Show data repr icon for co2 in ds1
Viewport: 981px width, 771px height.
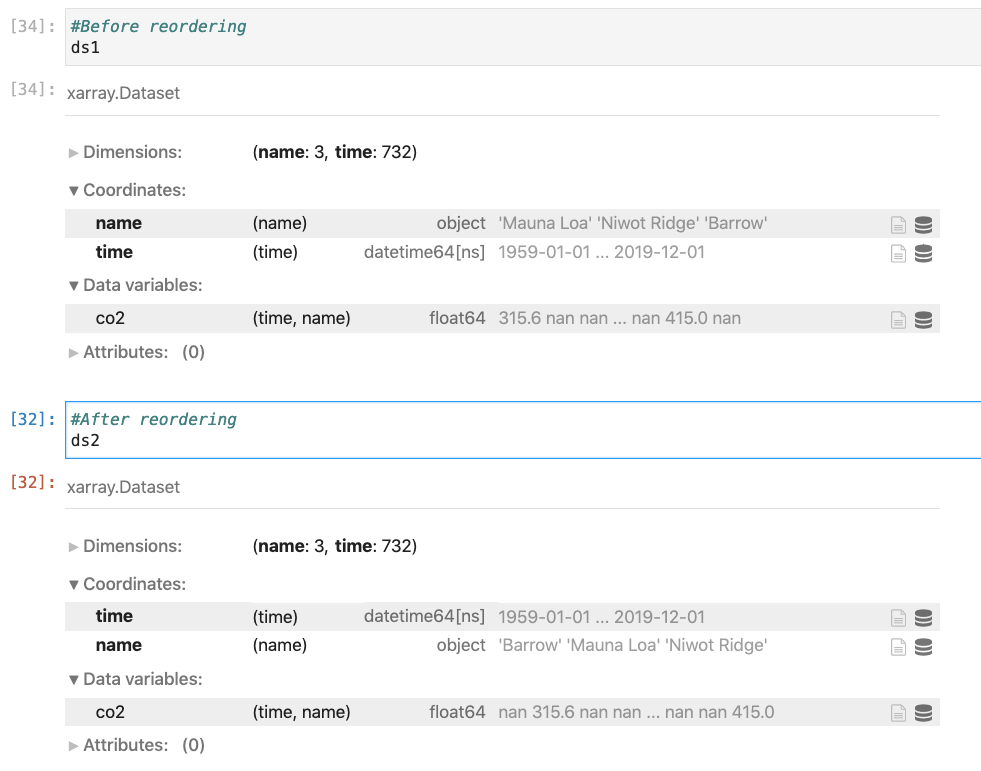[923, 319]
